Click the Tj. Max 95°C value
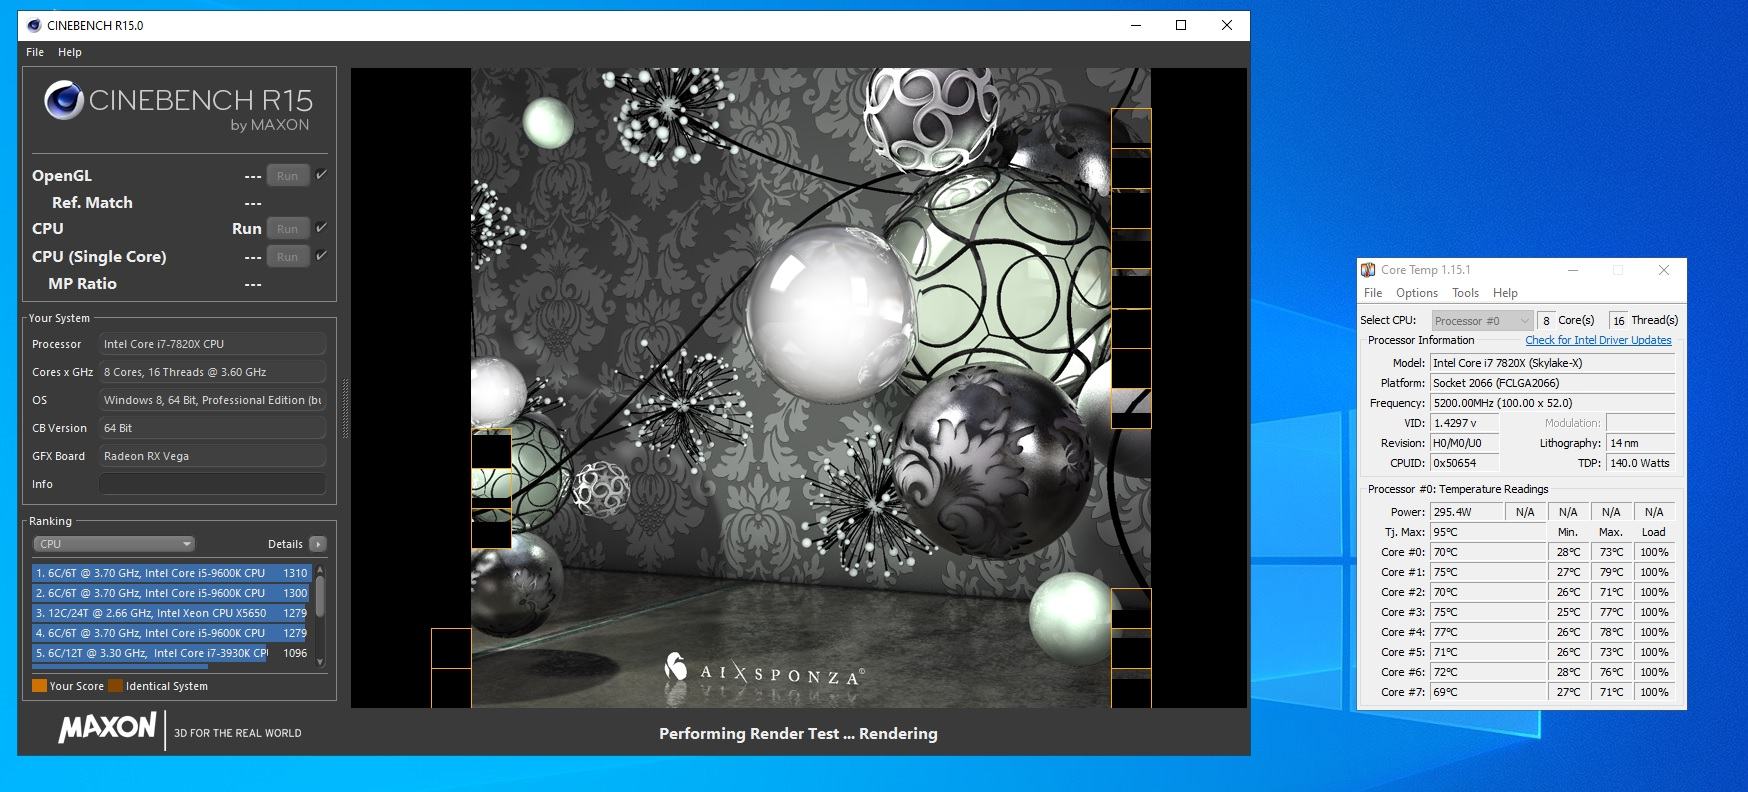 tap(1488, 532)
